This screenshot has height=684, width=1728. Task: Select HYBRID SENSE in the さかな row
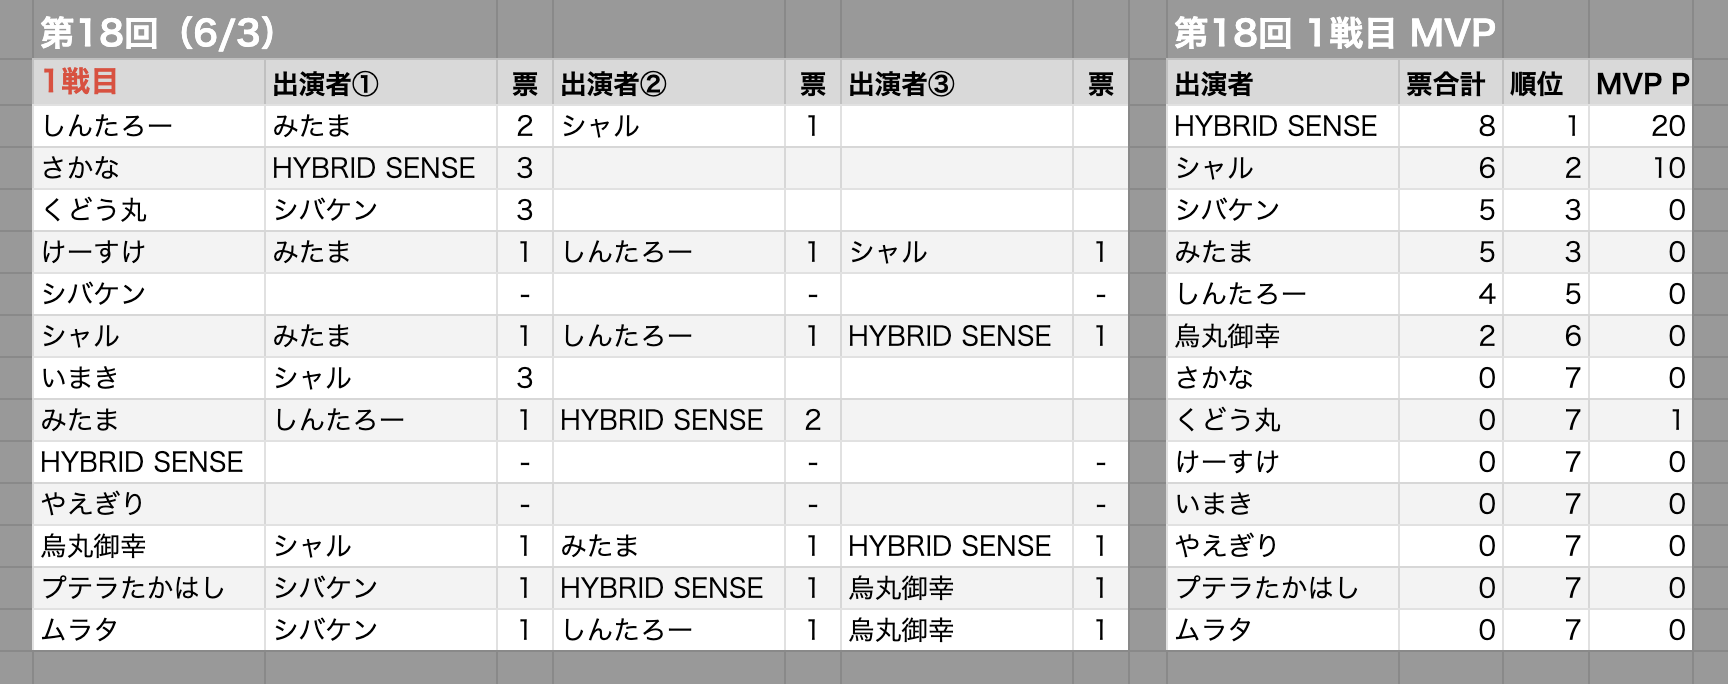click(373, 168)
